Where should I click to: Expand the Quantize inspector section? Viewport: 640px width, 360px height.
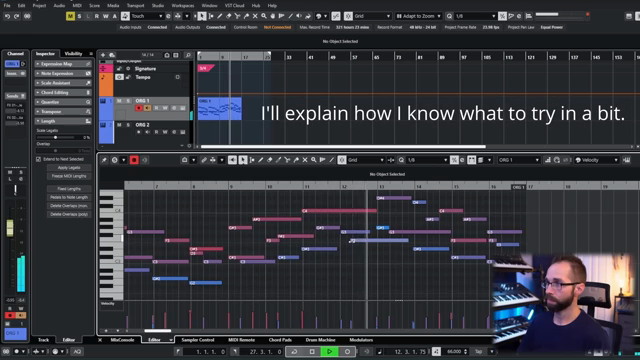point(63,102)
